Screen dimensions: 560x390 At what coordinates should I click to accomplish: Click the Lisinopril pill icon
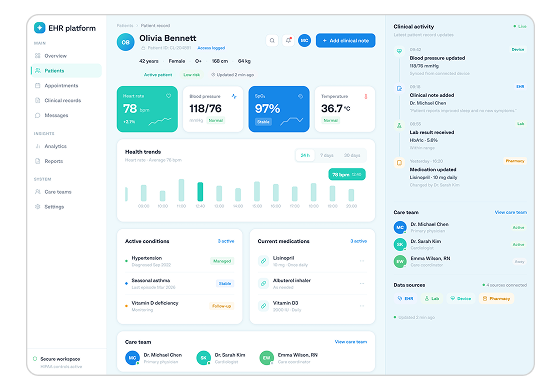click(263, 261)
